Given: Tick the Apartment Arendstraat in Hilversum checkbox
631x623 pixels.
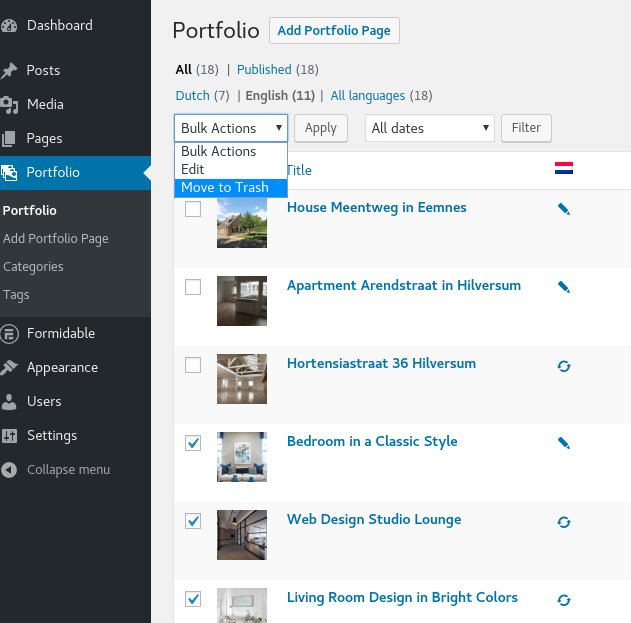Looking at the screenshot, I should pyautogui.click(x=193, y=287).
